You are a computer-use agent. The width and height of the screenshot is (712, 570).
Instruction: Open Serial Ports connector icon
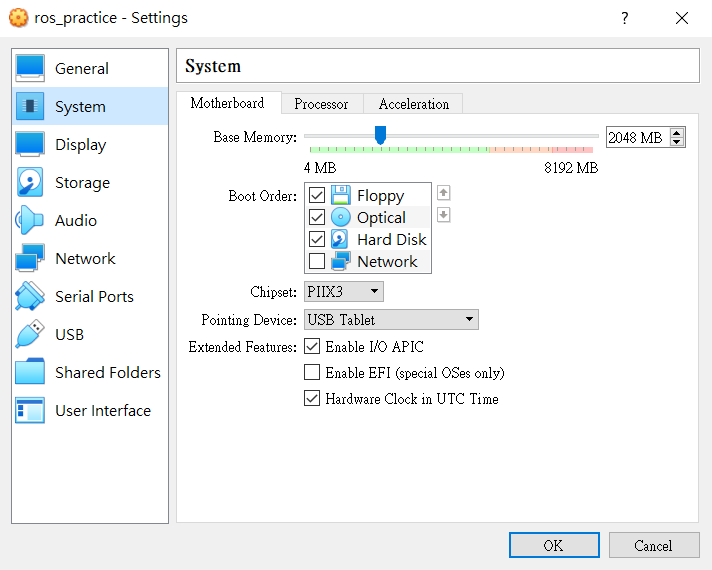pos(30,296)
